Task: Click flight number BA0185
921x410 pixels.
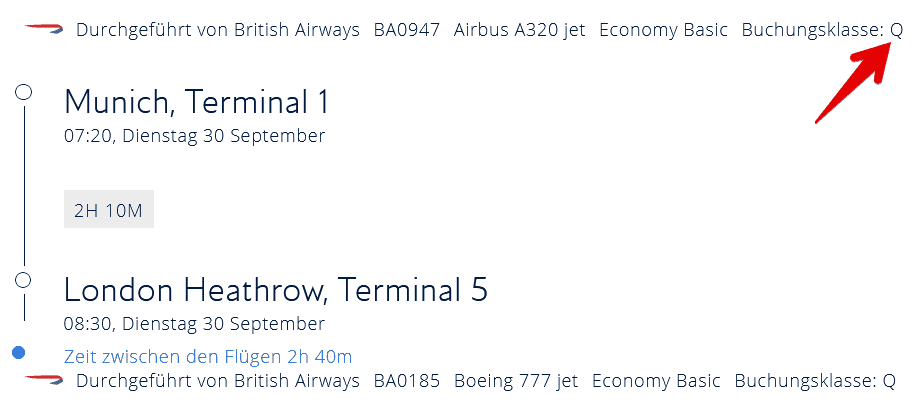Action: click(x=406, y=380)
